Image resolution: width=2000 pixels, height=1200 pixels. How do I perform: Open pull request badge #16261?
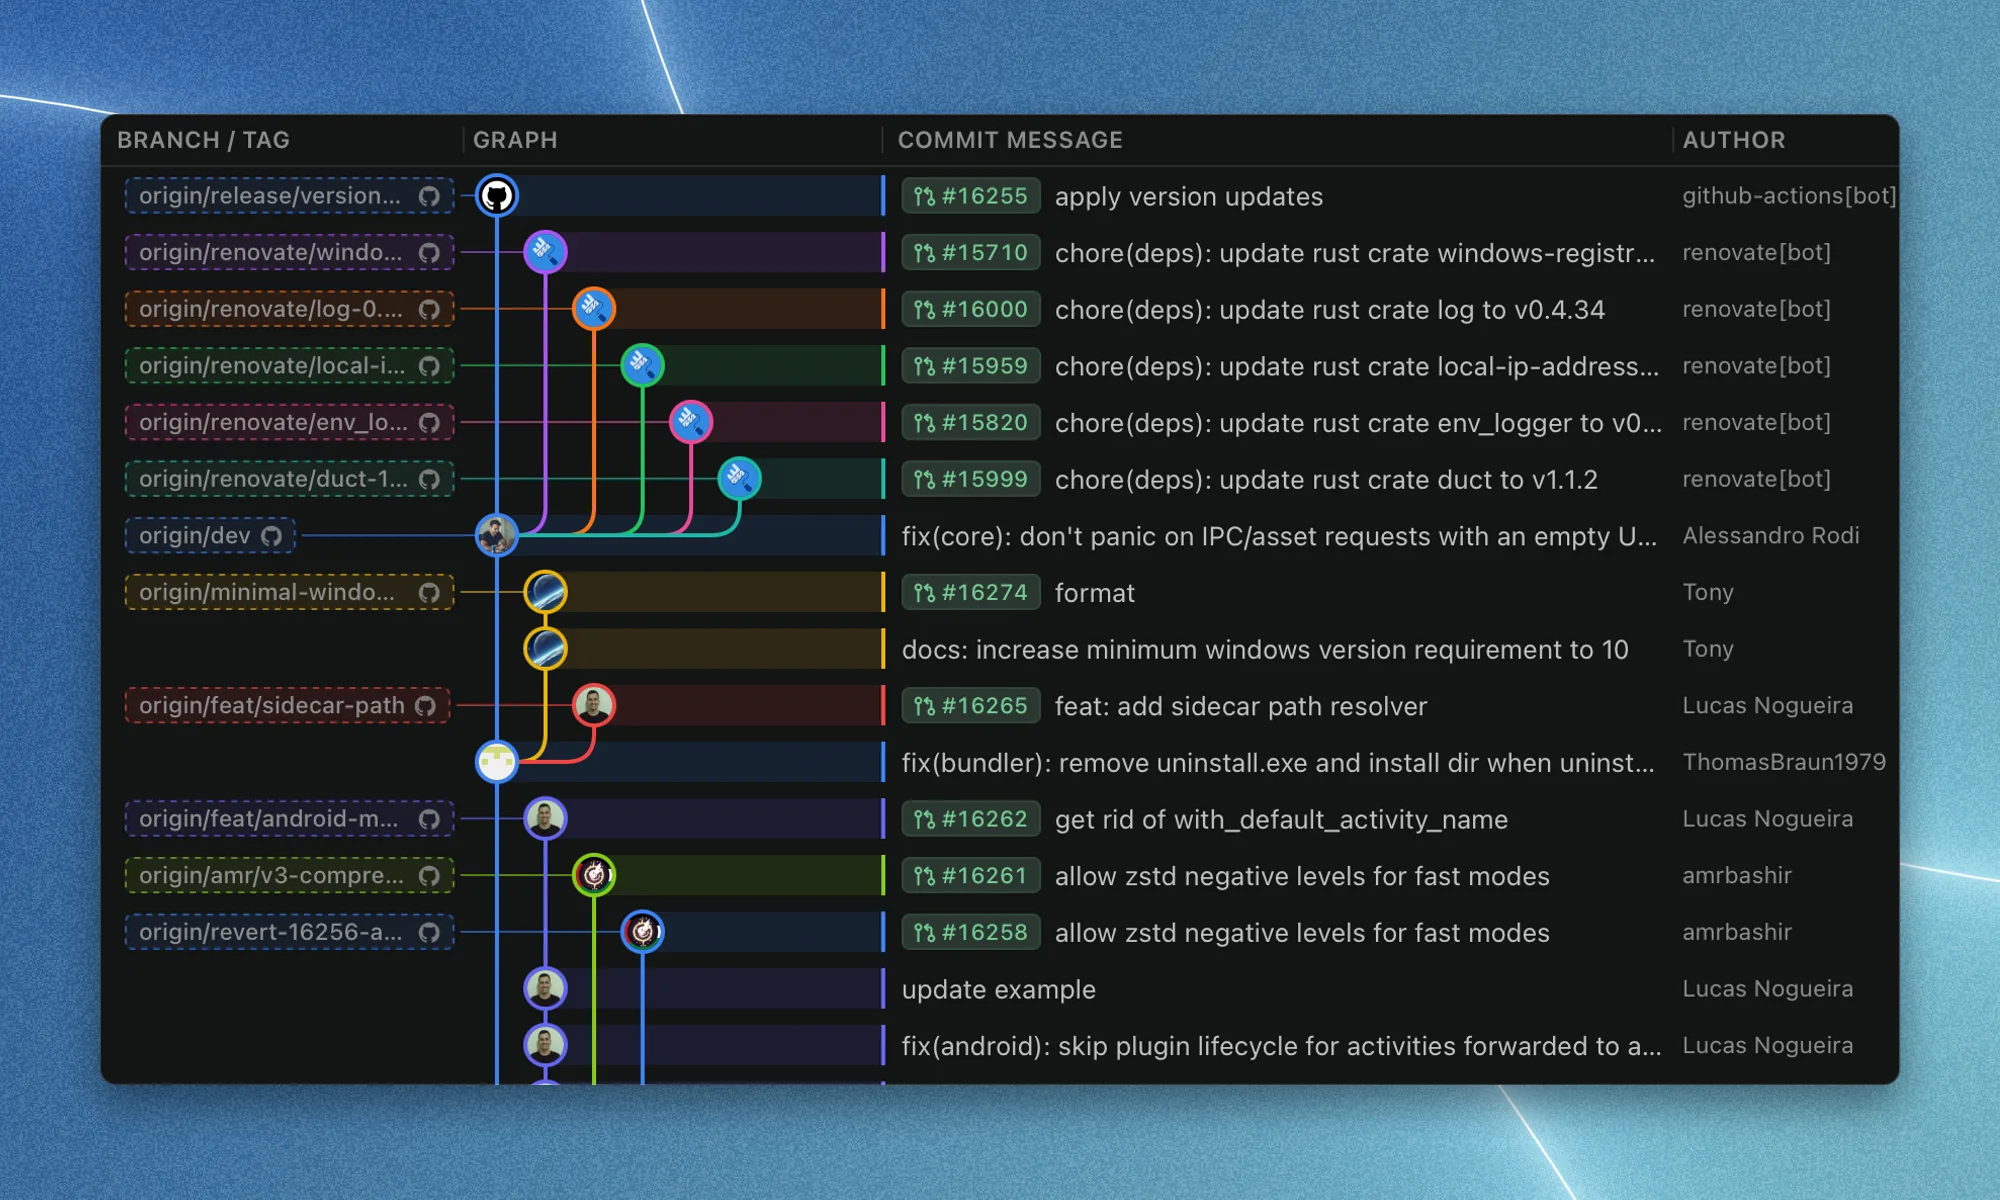[x=970, y=876]
